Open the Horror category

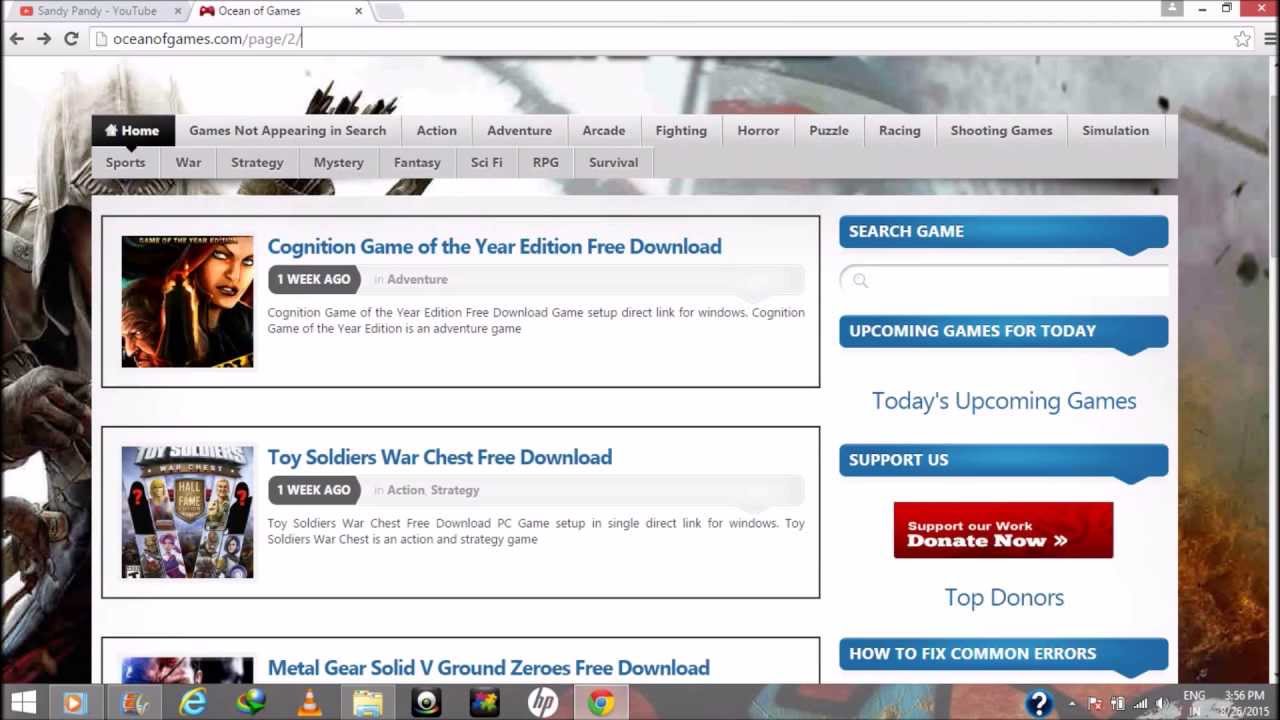(758, 130)
